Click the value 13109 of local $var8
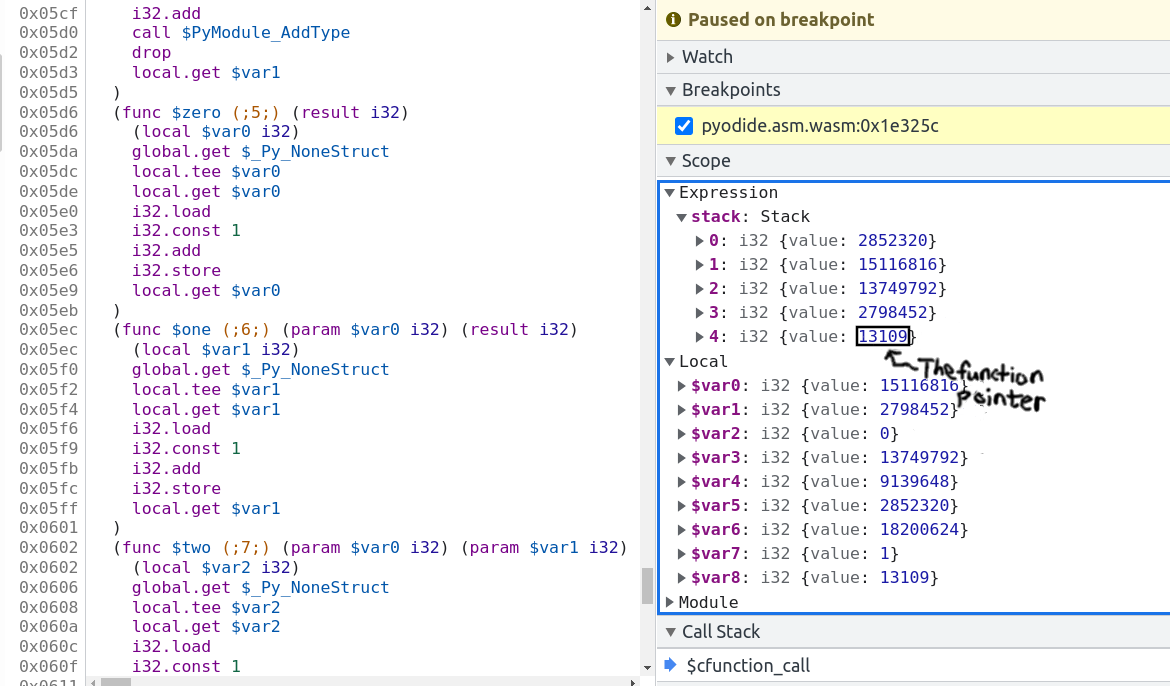Viewport: 1170px width, 686px height. coord(904,578)
